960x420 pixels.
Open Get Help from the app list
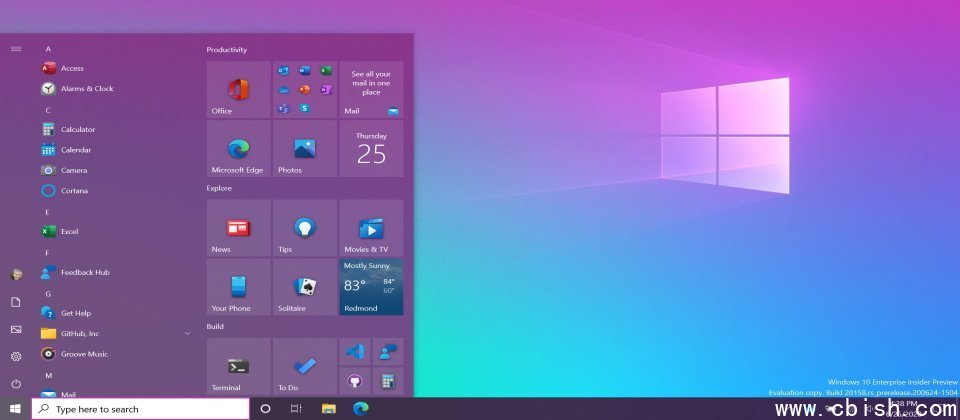coord(116,313)
